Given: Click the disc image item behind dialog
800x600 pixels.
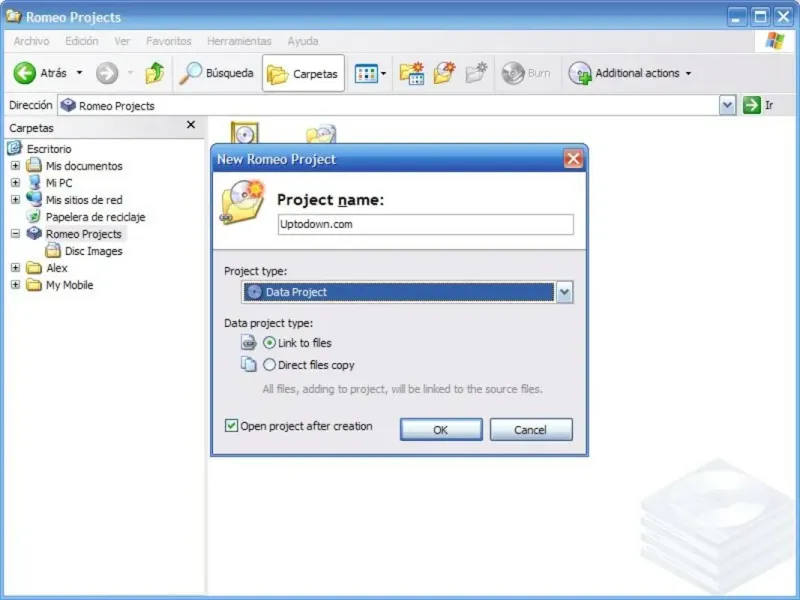Looking at the screenshot, I should [x=244, y=133].
